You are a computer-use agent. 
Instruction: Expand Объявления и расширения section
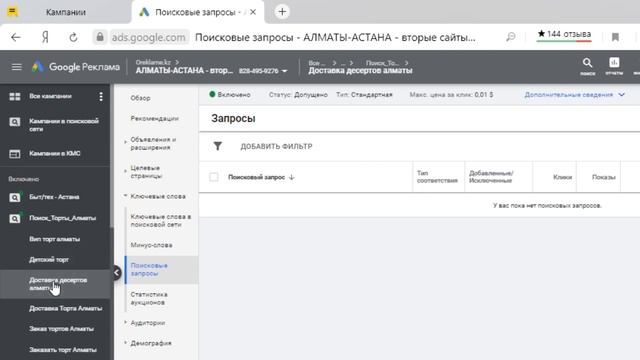pyautogui.click(x=125, y=142)
